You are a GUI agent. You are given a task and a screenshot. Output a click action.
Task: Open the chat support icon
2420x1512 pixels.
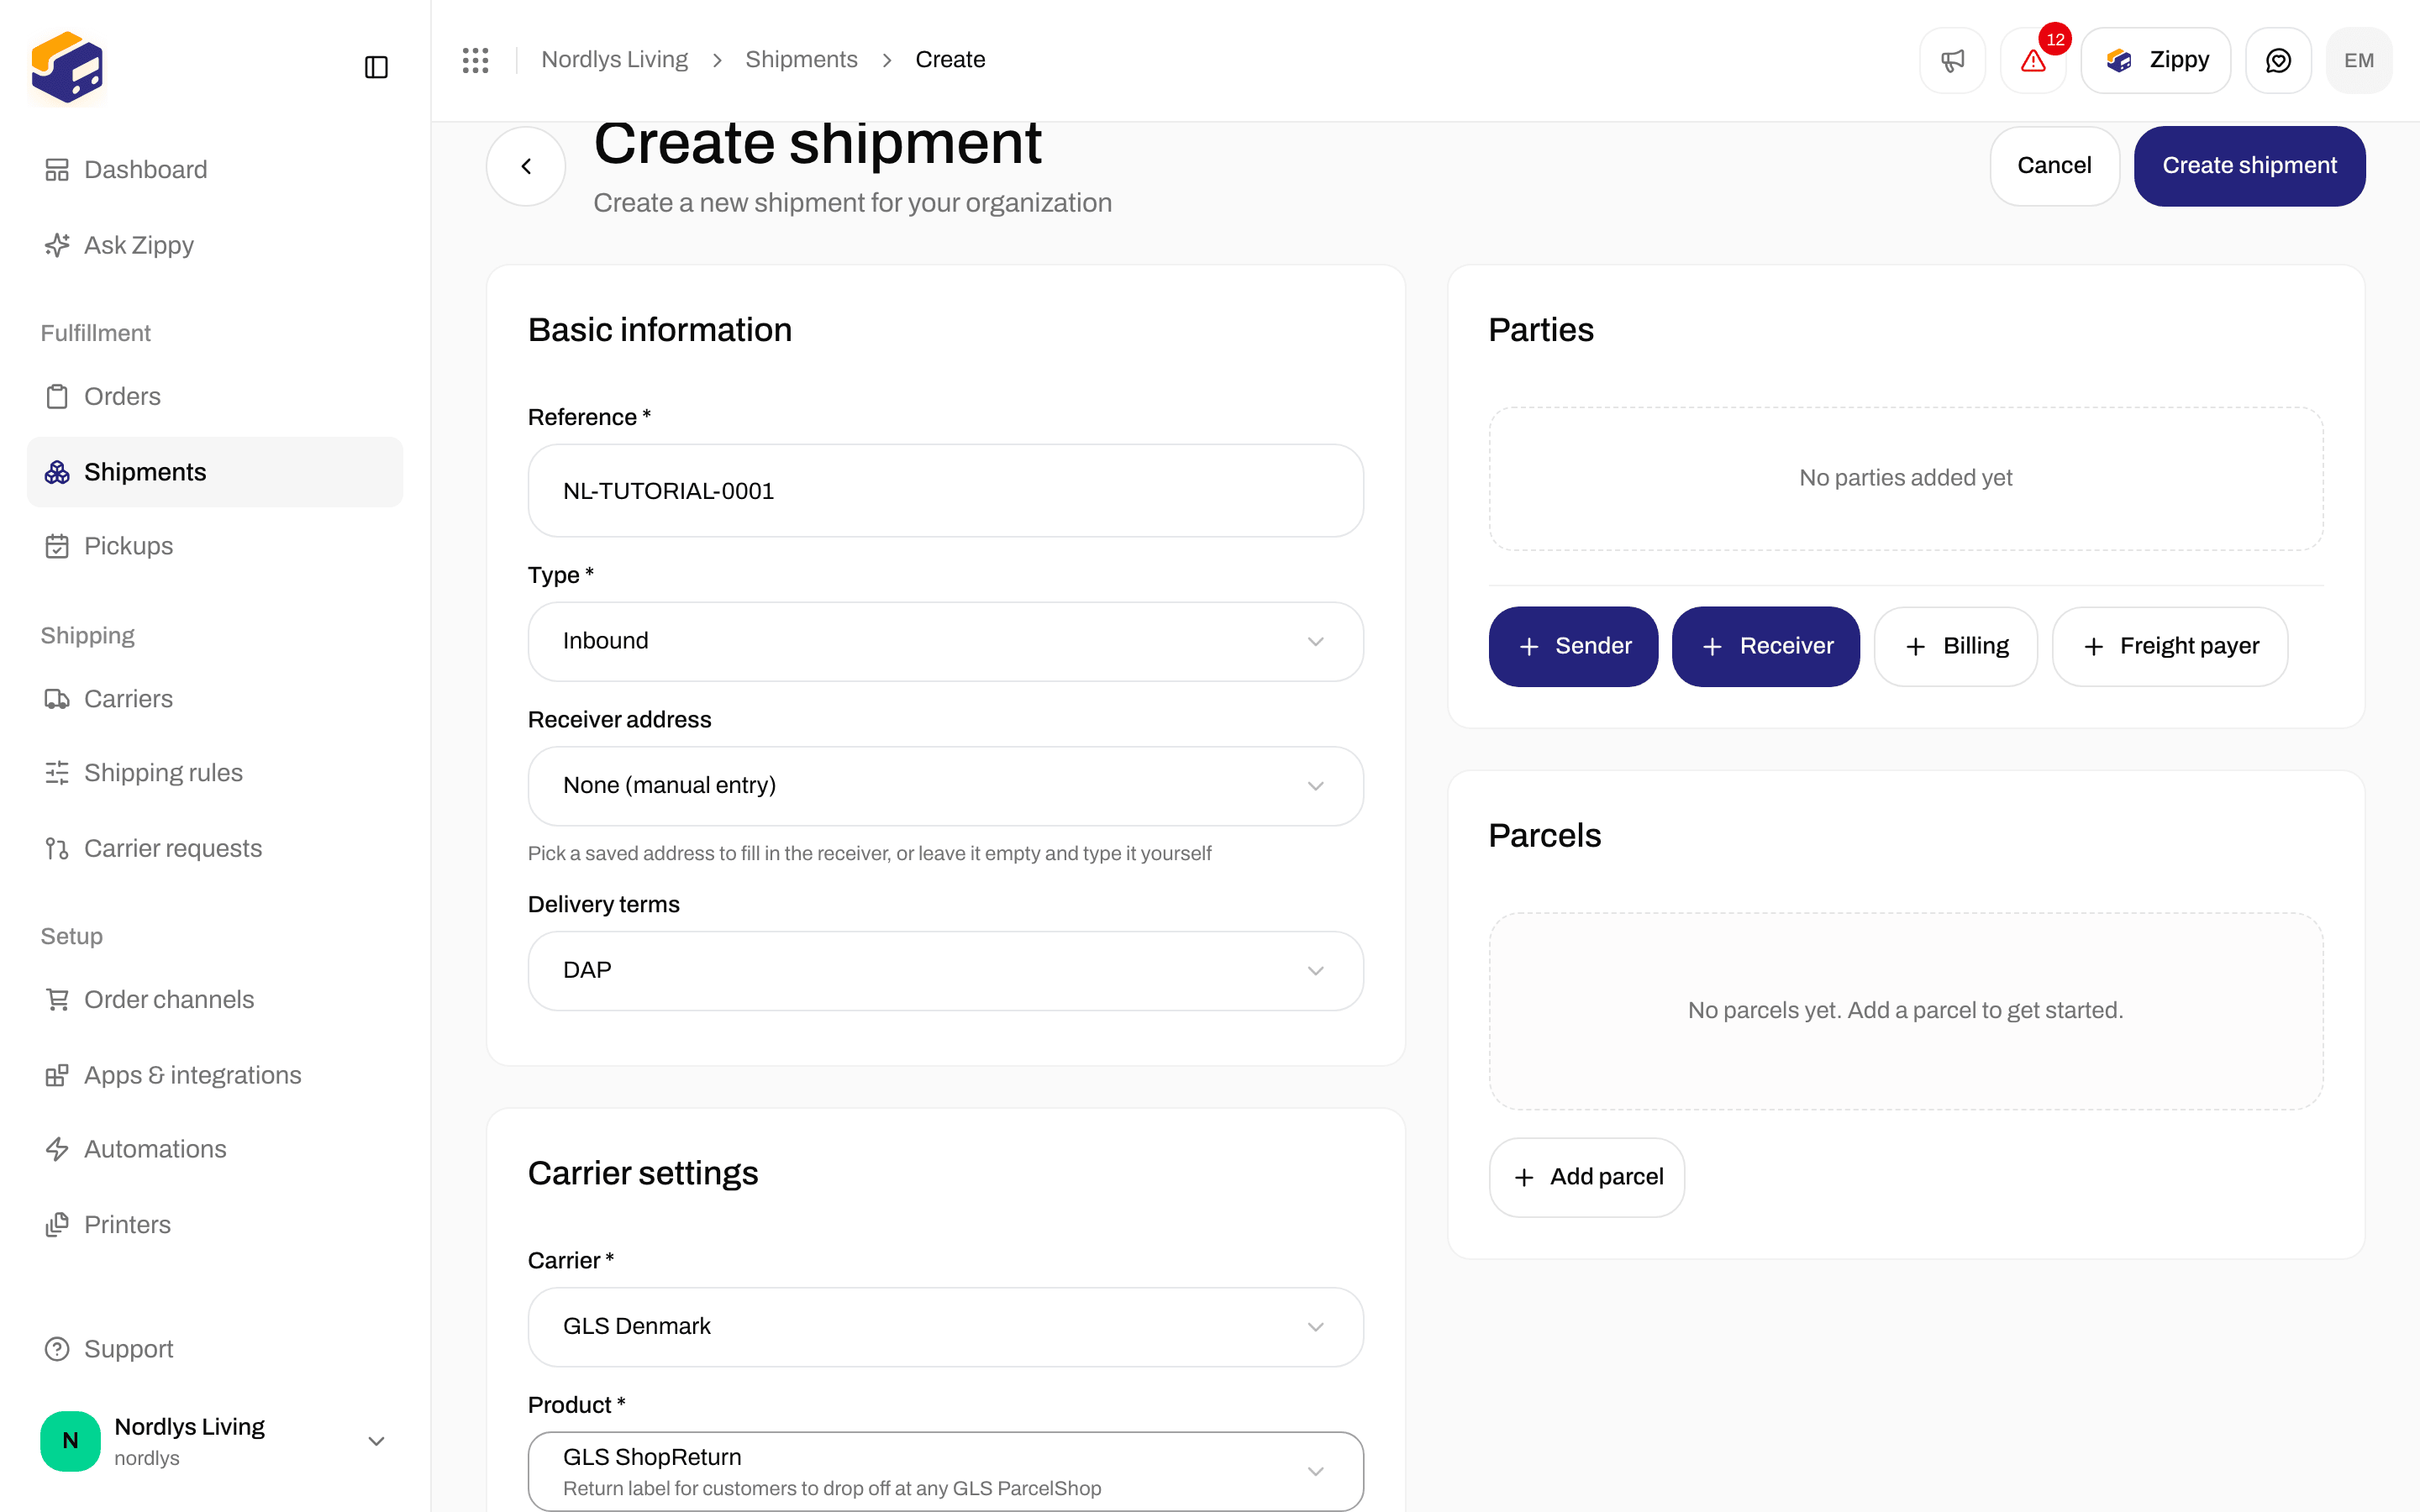pyautogui.click(x=2278, y=60)
